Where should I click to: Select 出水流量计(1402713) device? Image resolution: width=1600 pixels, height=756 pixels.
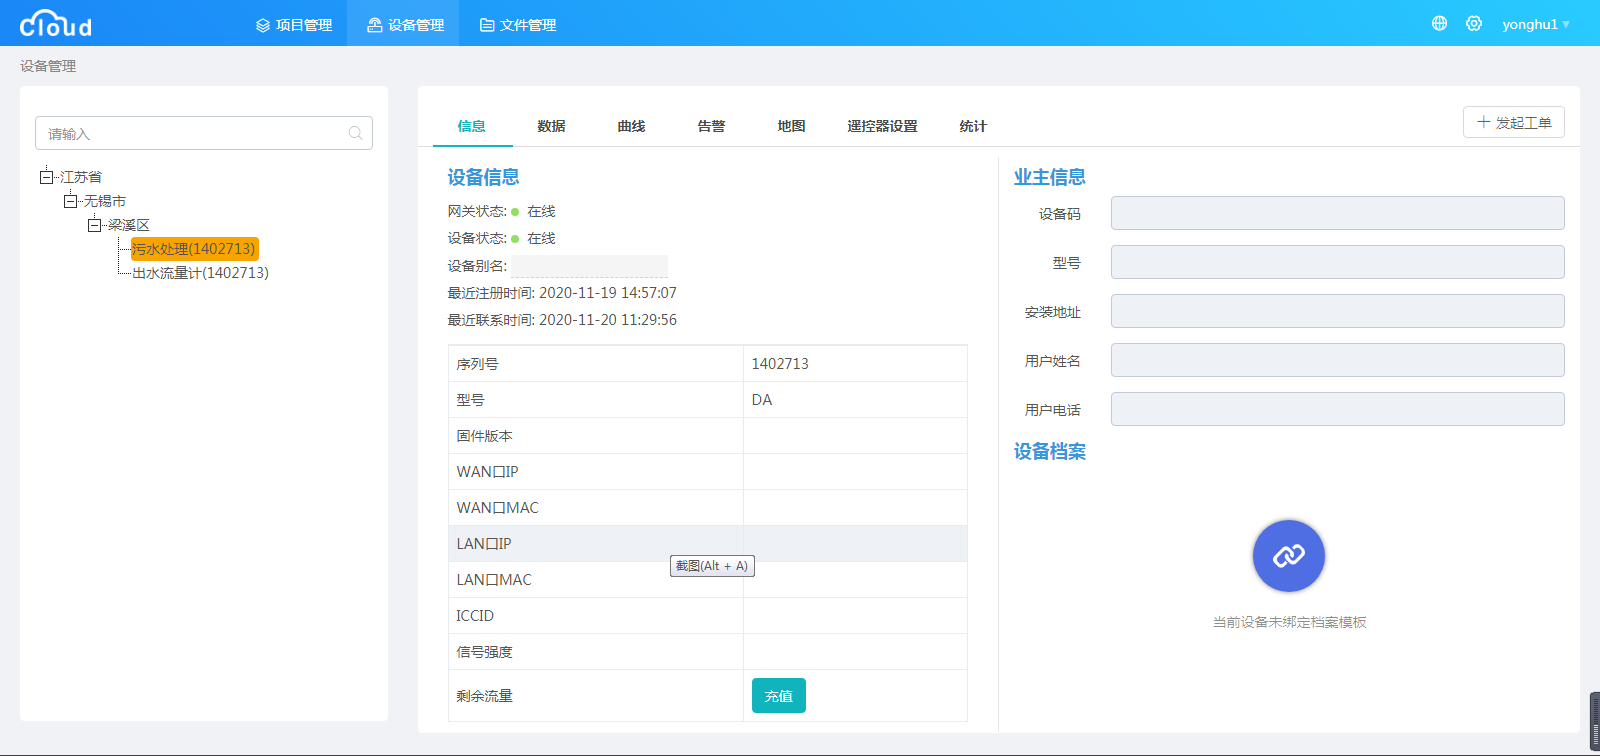(200, 273)
